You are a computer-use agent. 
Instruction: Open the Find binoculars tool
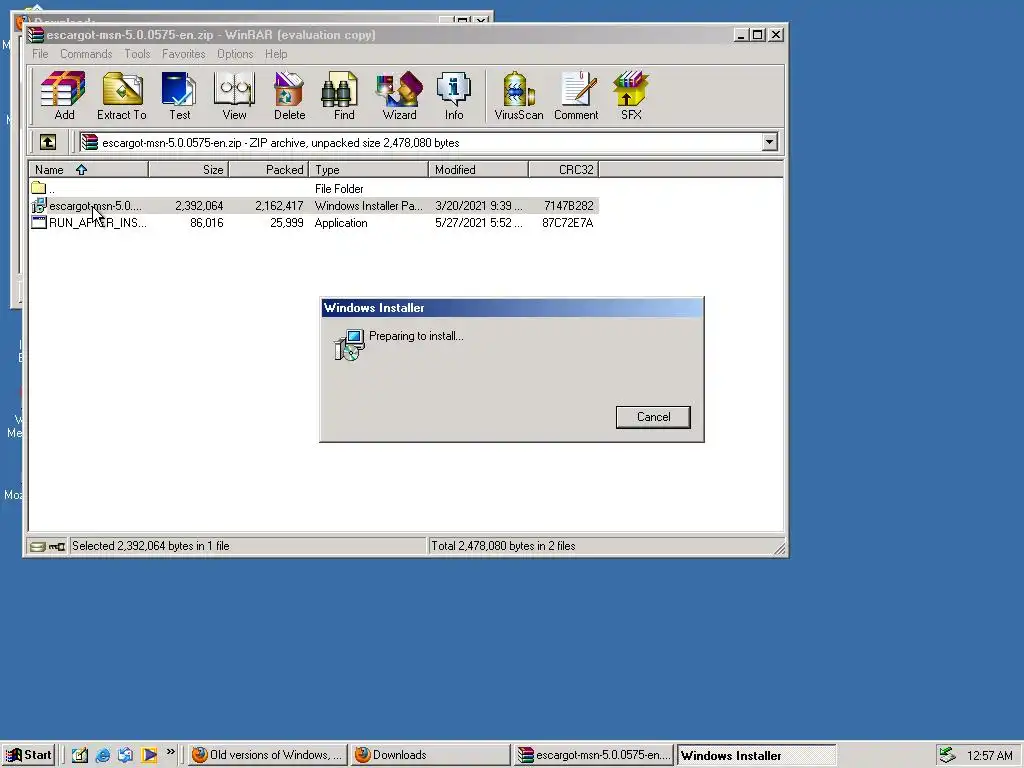(344, 95)
